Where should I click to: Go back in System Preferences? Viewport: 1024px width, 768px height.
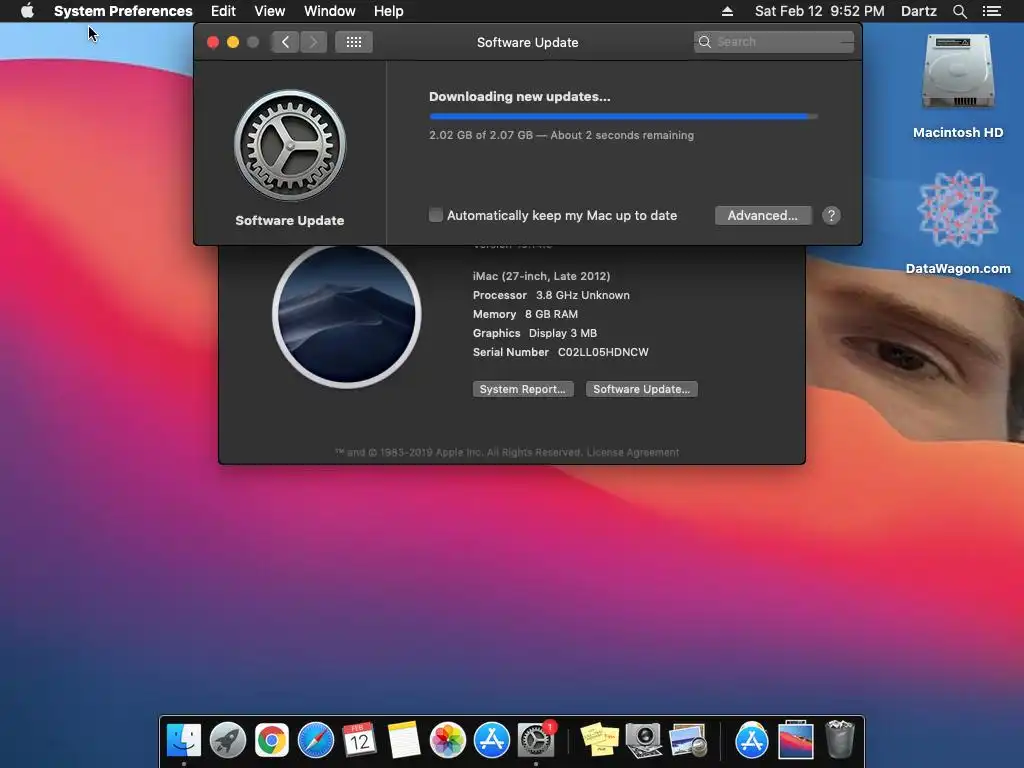point(285,42)
